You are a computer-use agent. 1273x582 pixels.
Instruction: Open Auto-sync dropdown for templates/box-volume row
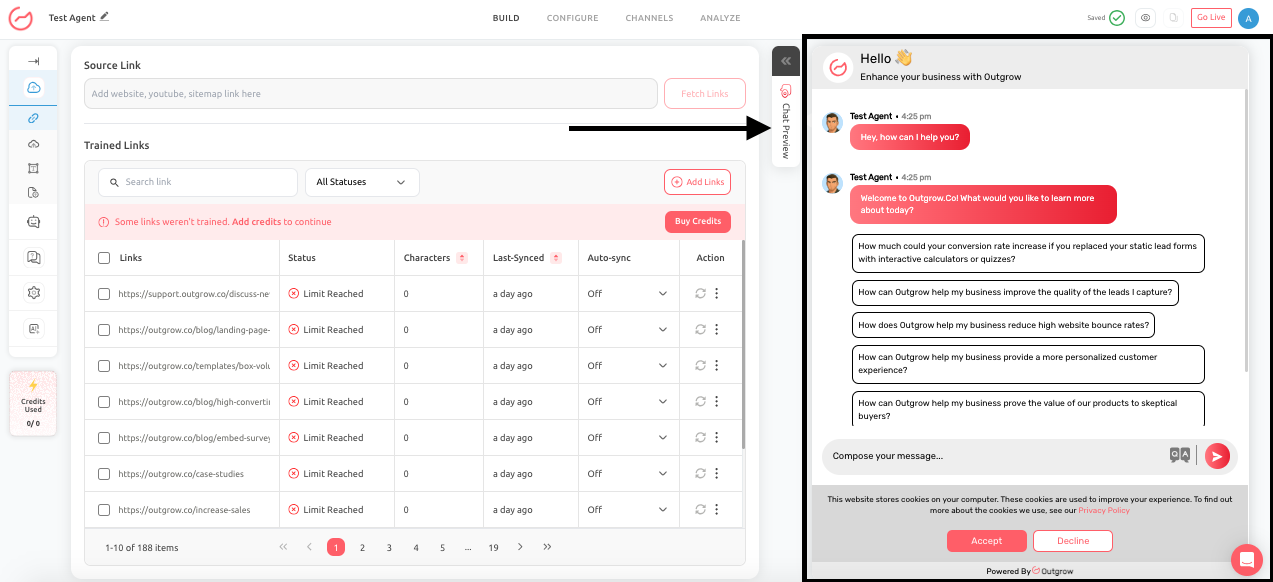click(x=627, y=366)
